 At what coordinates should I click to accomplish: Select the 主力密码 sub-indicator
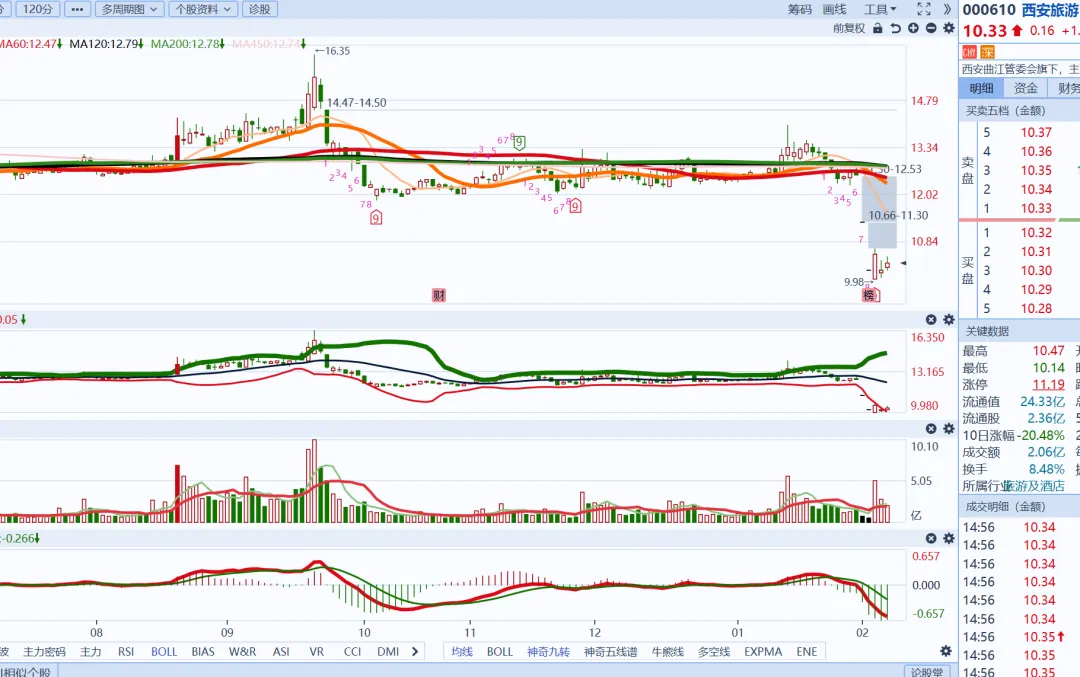44,652
